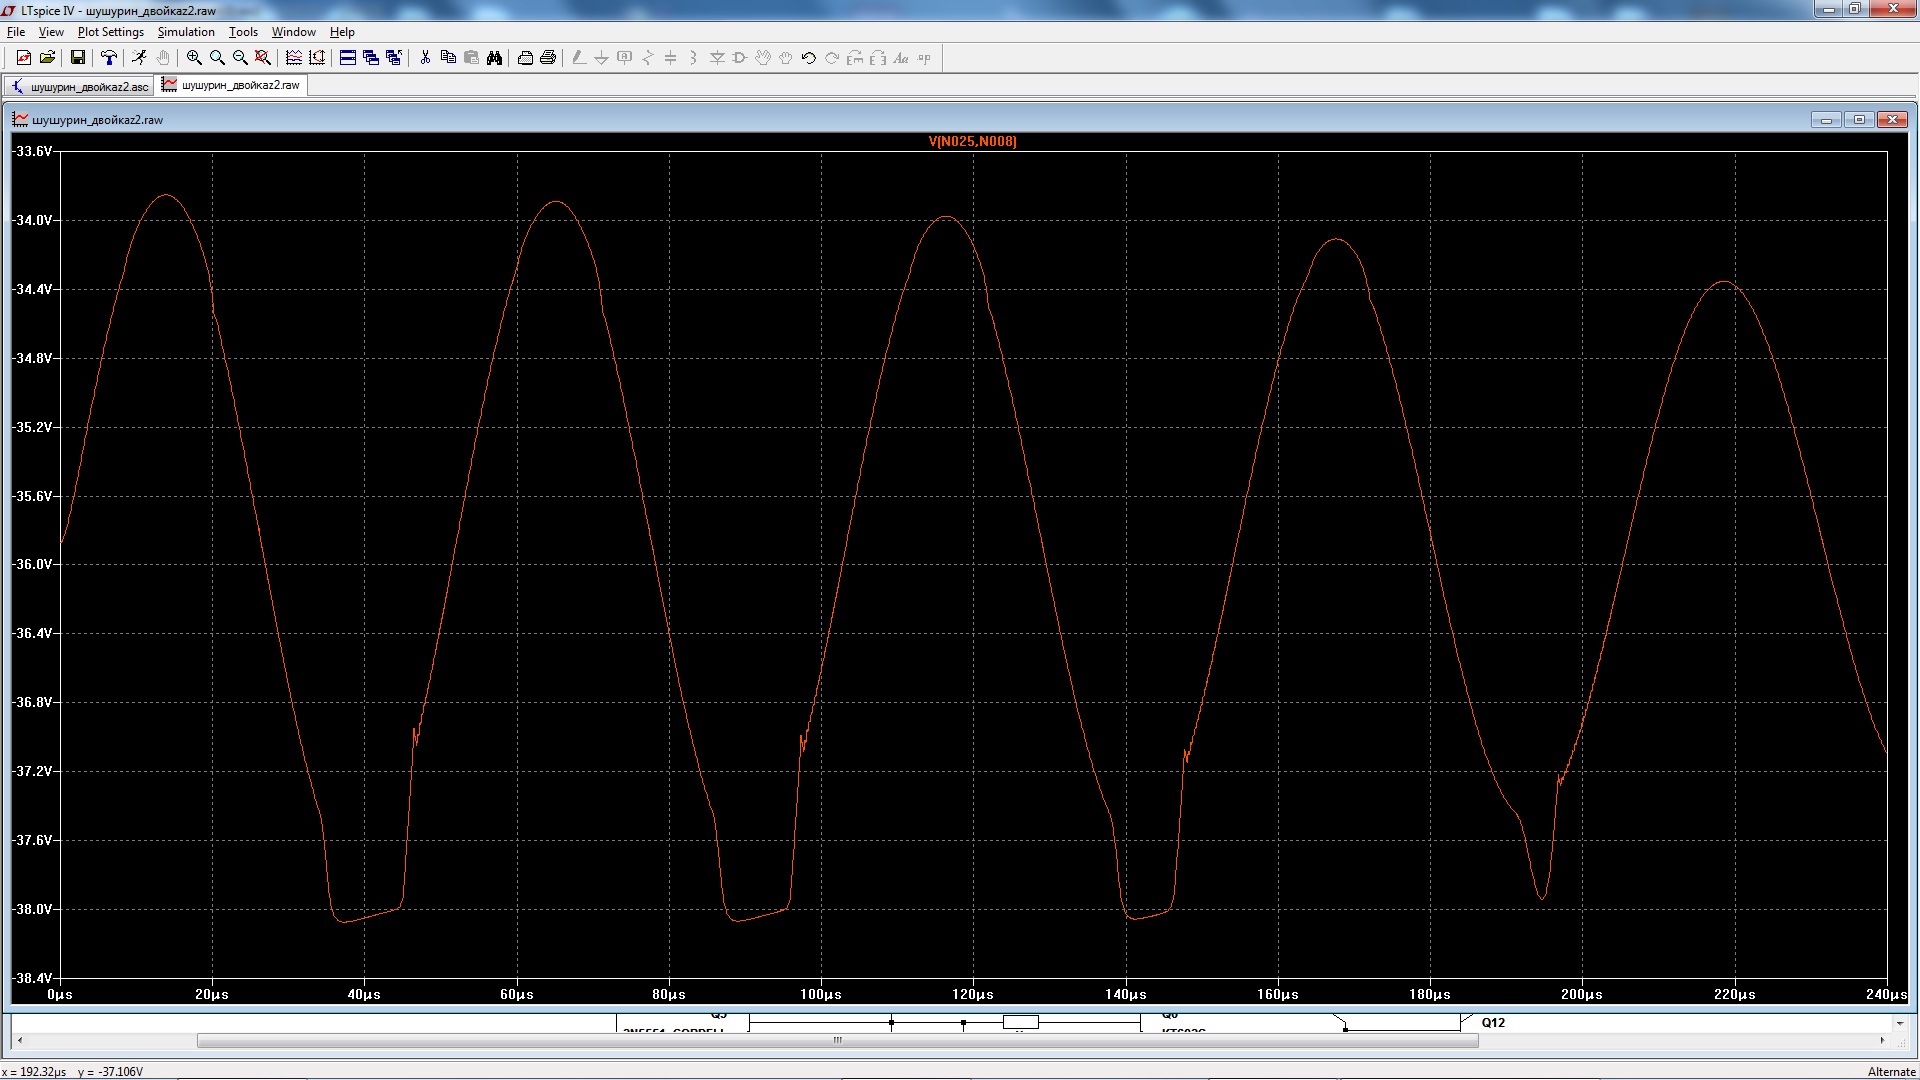Open the Tools menu

click(243, 32)
